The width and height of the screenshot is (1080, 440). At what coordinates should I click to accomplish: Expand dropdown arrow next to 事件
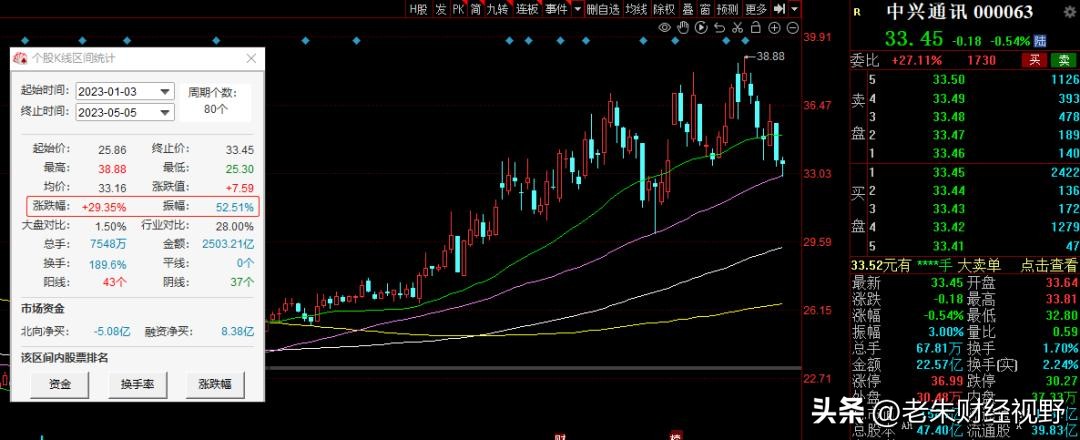click(576, 9)
